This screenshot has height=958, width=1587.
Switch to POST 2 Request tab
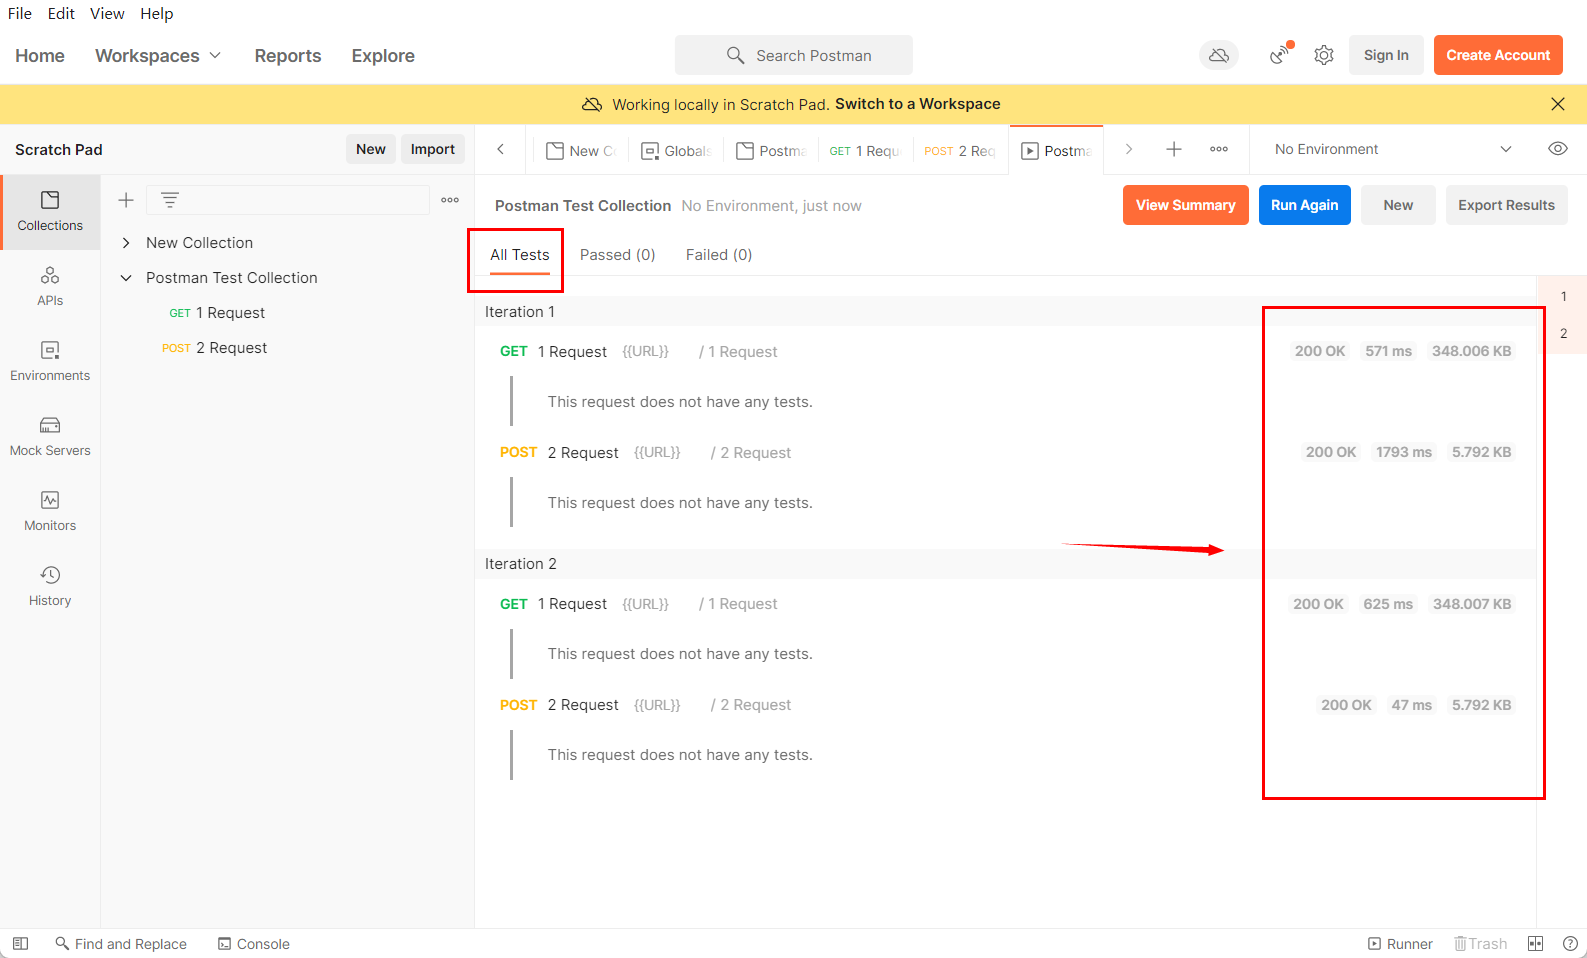[960, 150]
